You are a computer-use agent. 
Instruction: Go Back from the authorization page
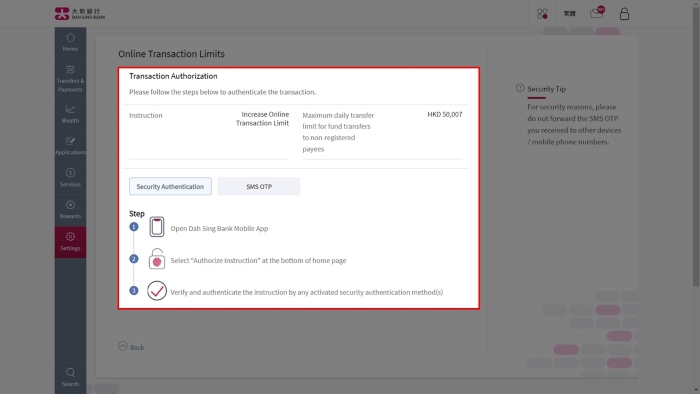[x=131, y=347]
